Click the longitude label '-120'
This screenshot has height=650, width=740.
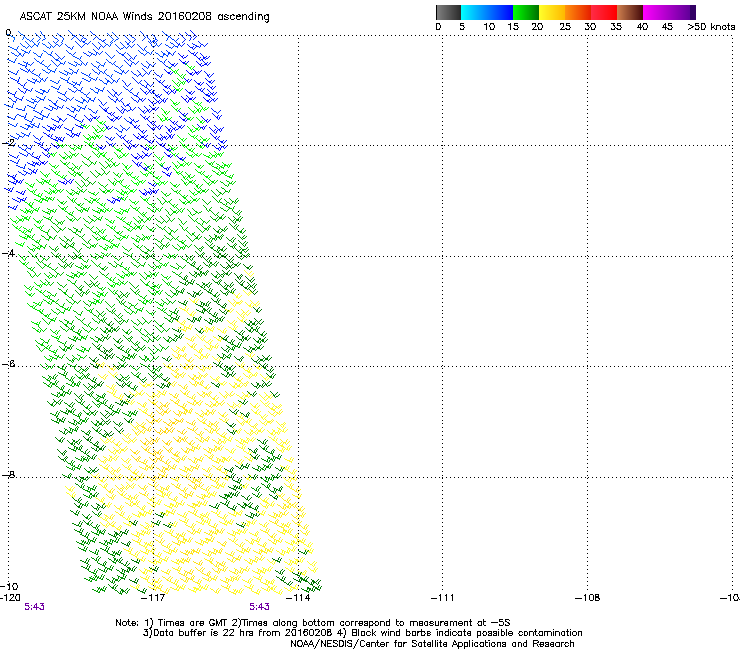10,598
